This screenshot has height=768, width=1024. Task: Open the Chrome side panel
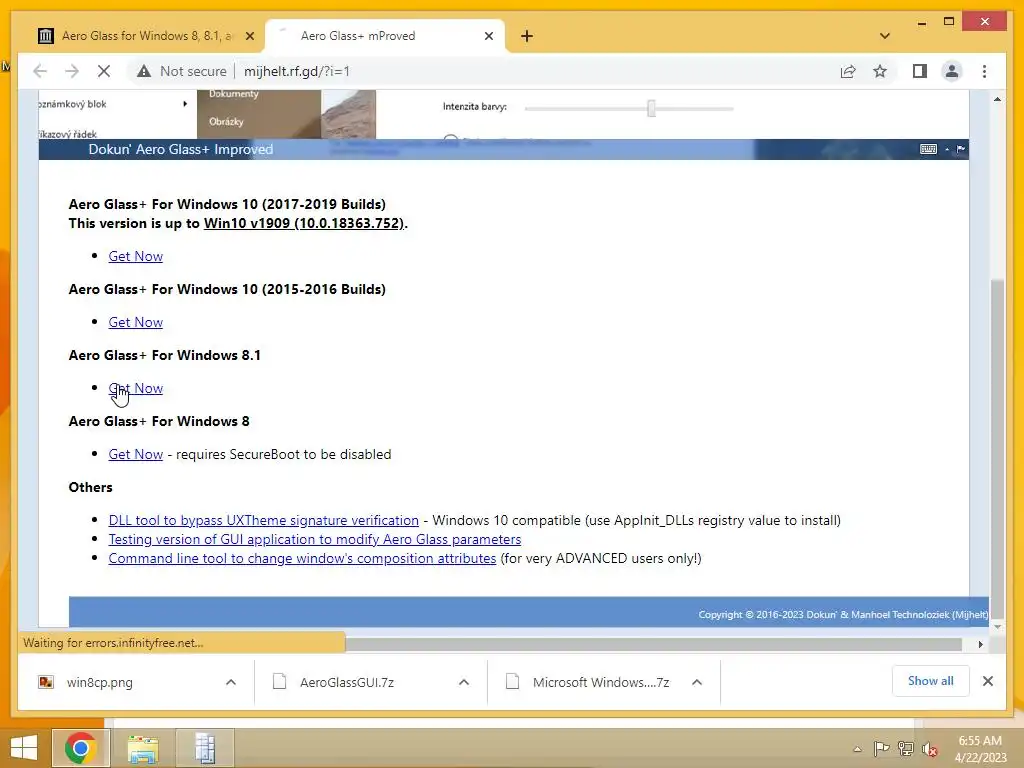[x=920, y=71]
